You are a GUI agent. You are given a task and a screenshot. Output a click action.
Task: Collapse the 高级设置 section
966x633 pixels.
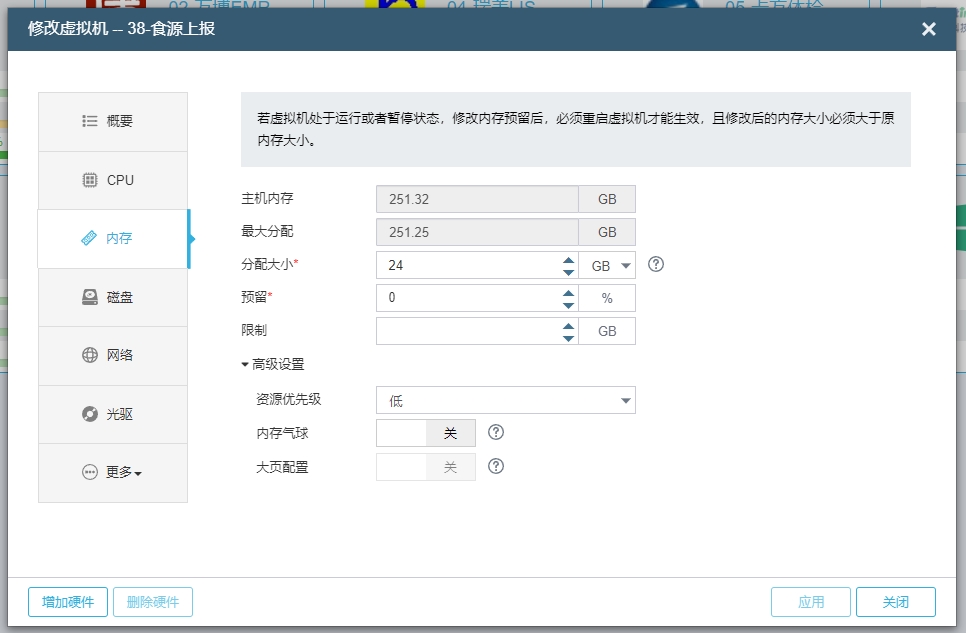[x=273, y=365]
